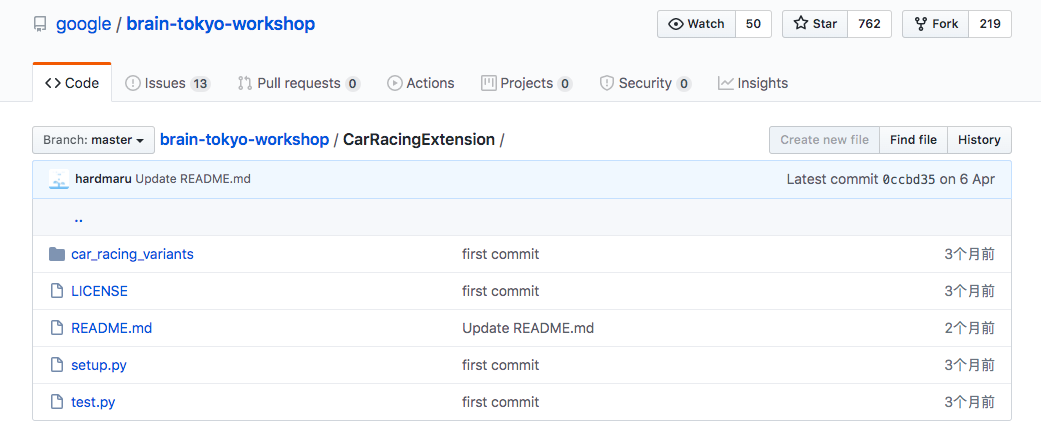
Task: Open the Branch: master dropdown
Action: [x=93, y=140]
